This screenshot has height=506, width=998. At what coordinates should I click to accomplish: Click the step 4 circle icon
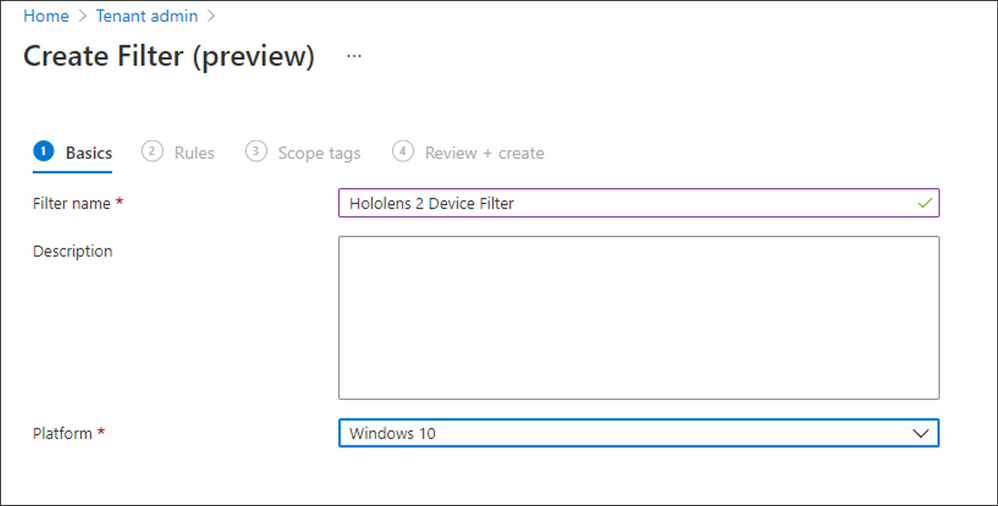pos(403,151)
